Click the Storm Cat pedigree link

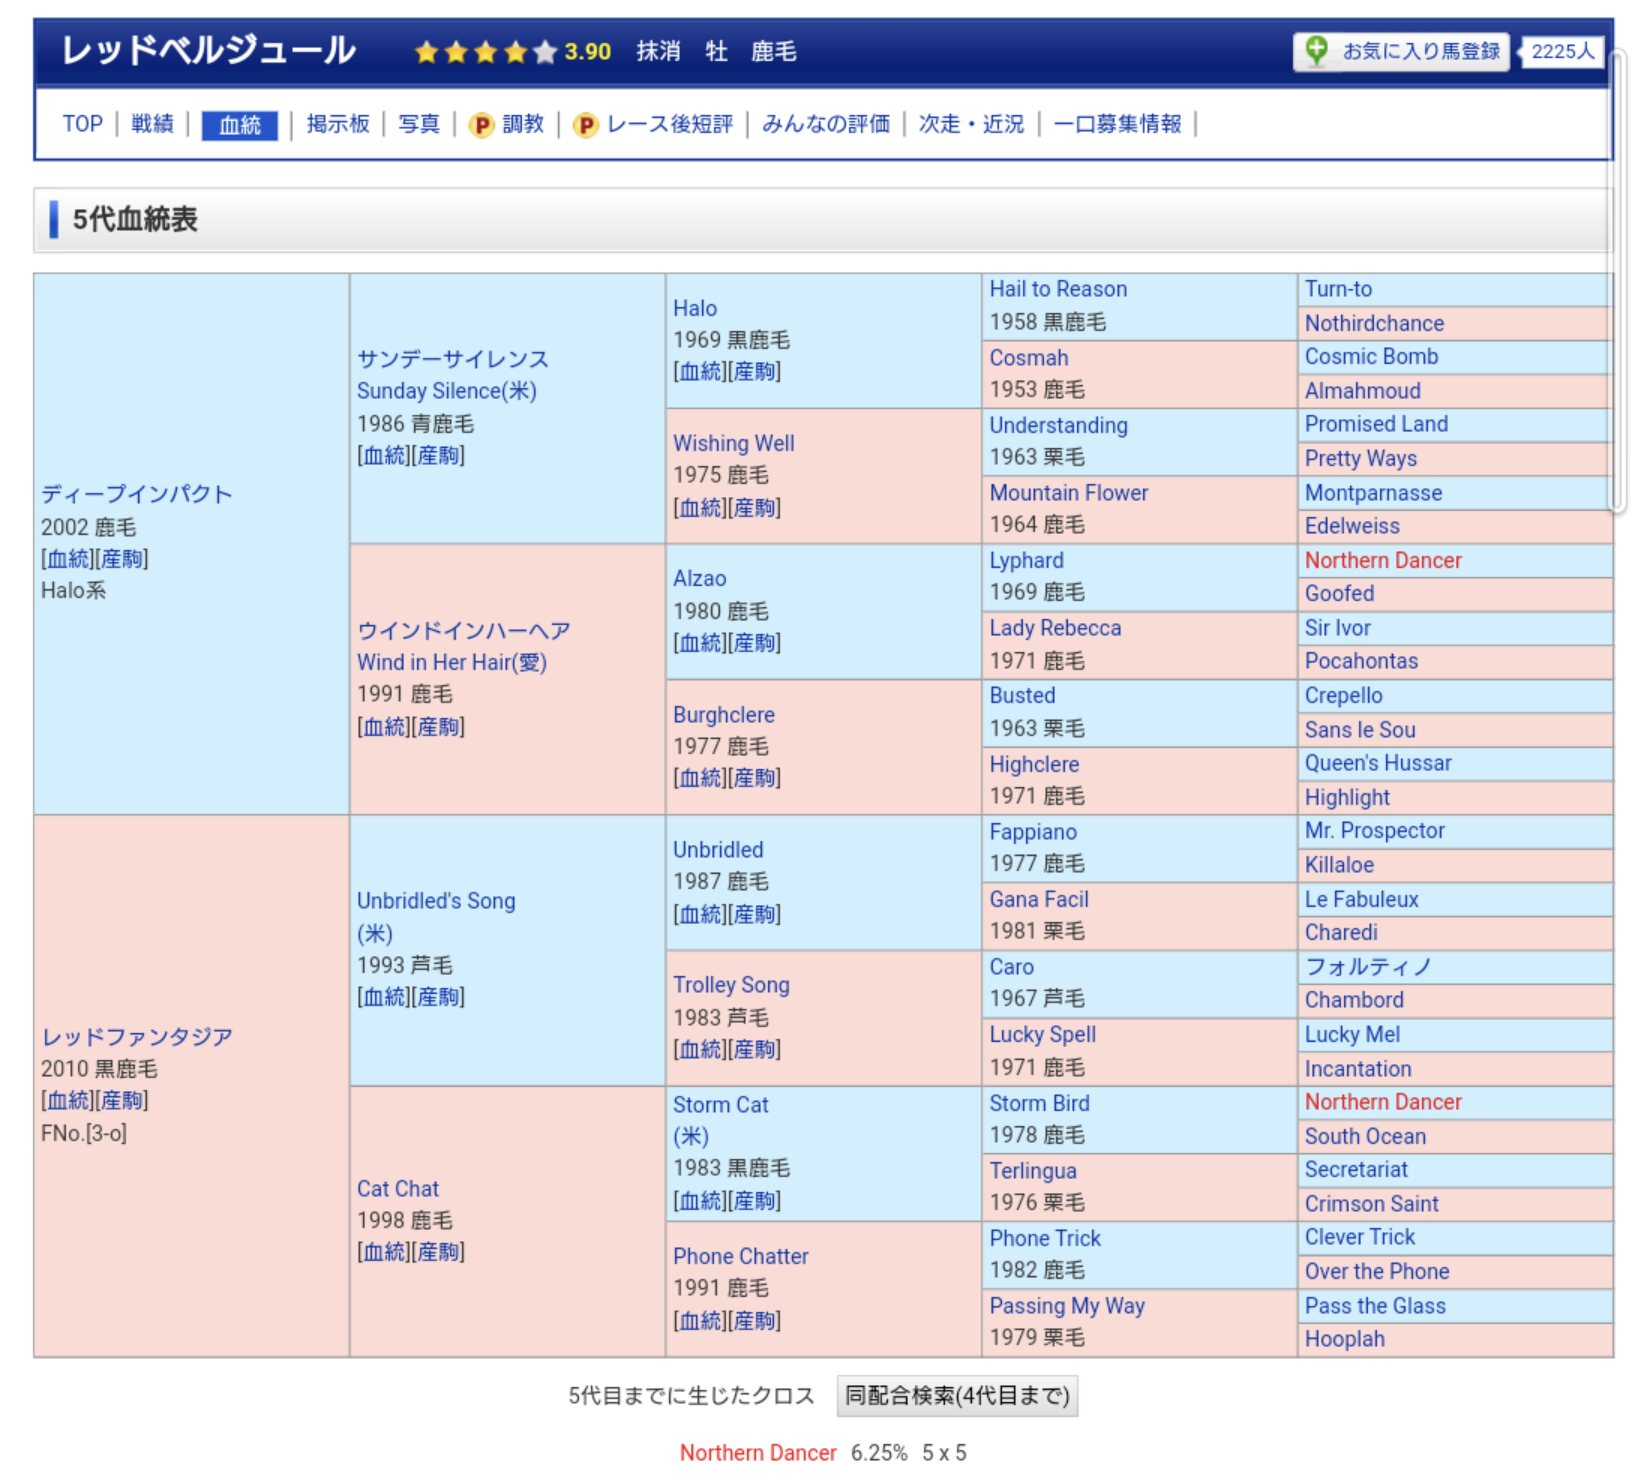(720, 1105)
